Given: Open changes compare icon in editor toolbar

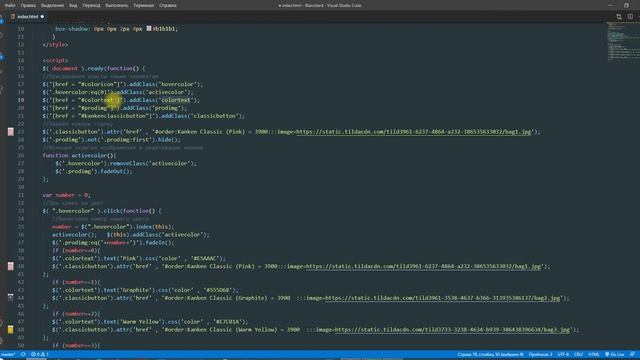Looking at the screenshot, I should pos(619,17).
